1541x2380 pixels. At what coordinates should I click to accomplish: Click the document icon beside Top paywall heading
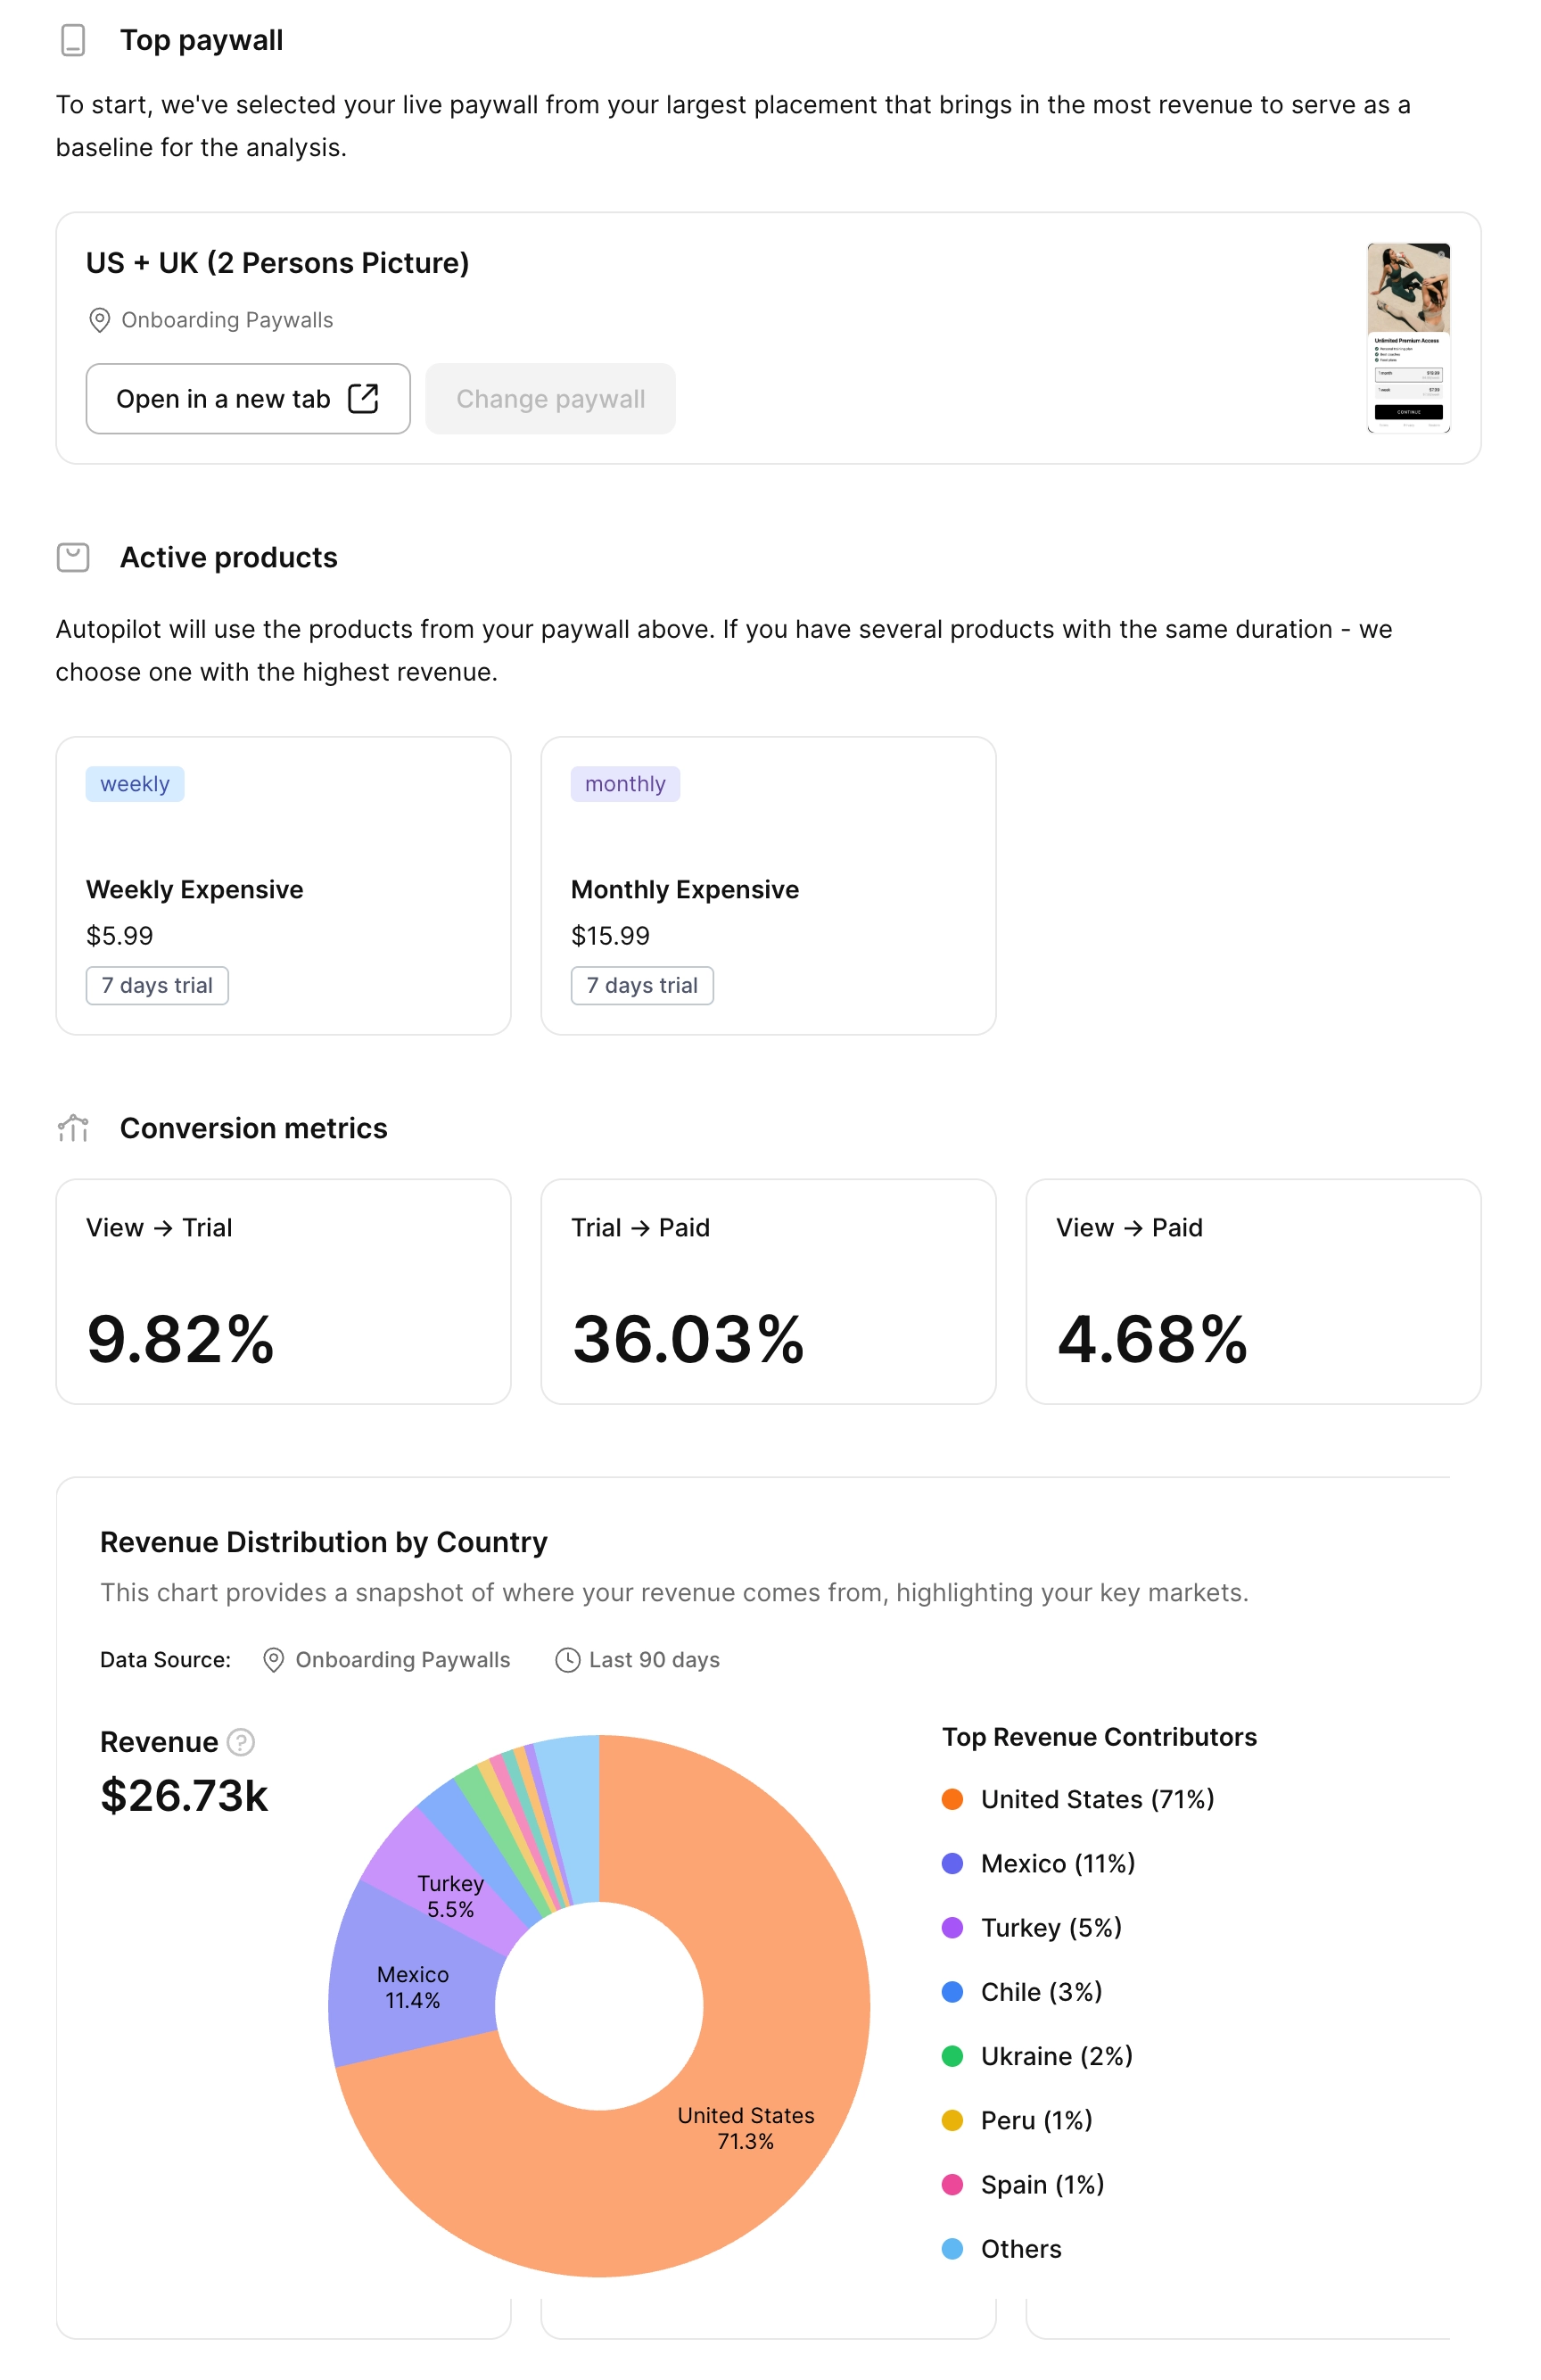(x=72, y=41)
